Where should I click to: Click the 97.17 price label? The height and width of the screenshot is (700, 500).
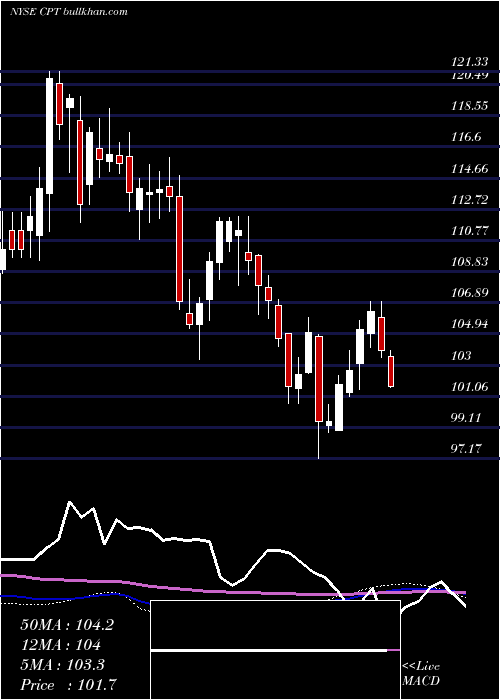click(x=466, y=449)
